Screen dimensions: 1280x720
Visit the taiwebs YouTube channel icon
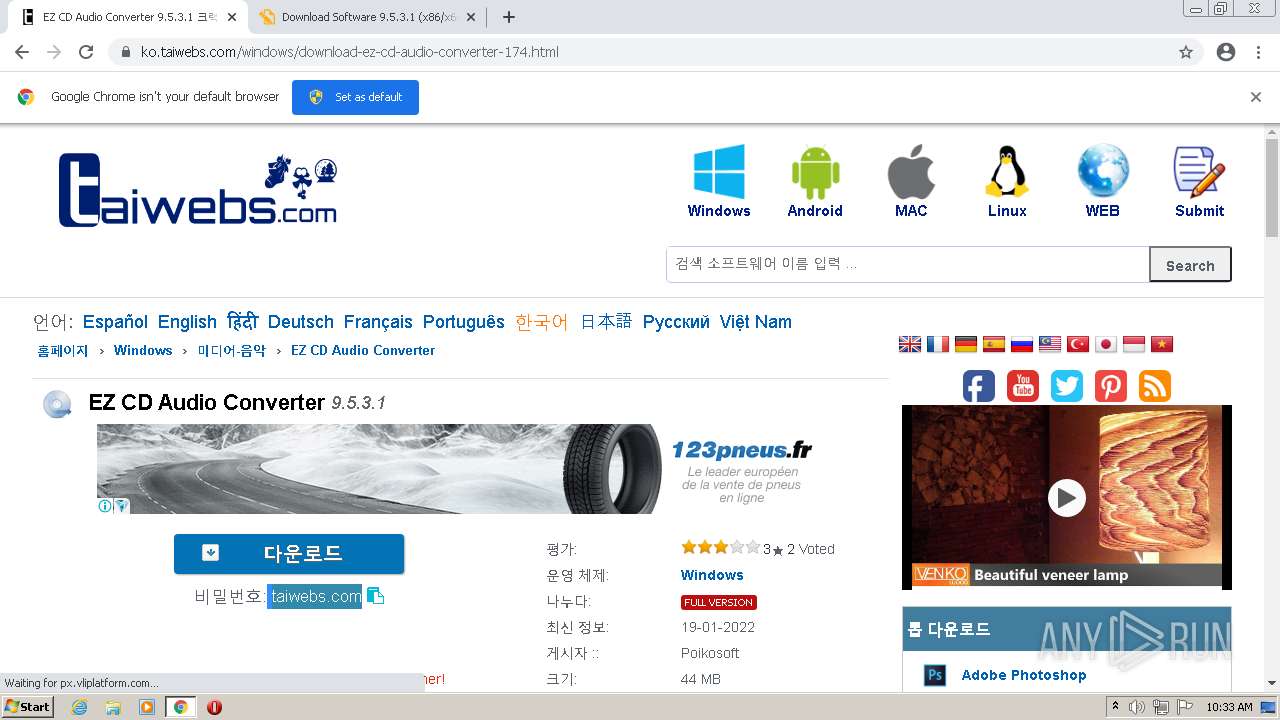tap(1023, 386)
